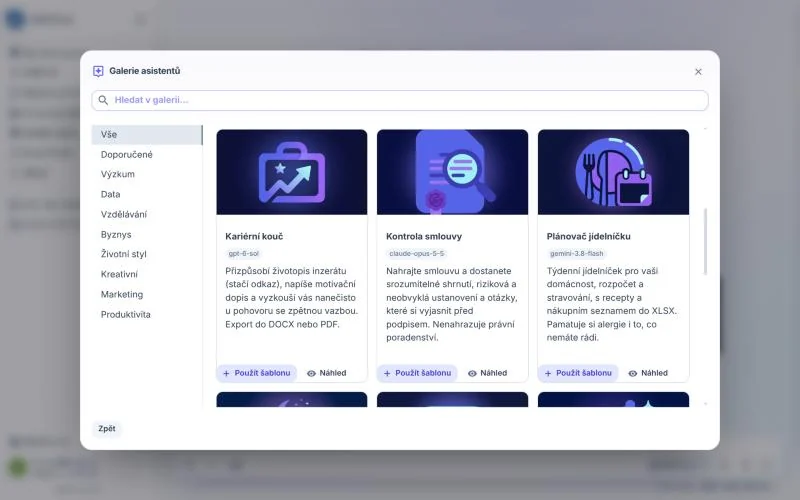This screenshot has width=800, height=500.
Task: Focus the Hledat v galerii search field
Action: [x=399, y=100]
